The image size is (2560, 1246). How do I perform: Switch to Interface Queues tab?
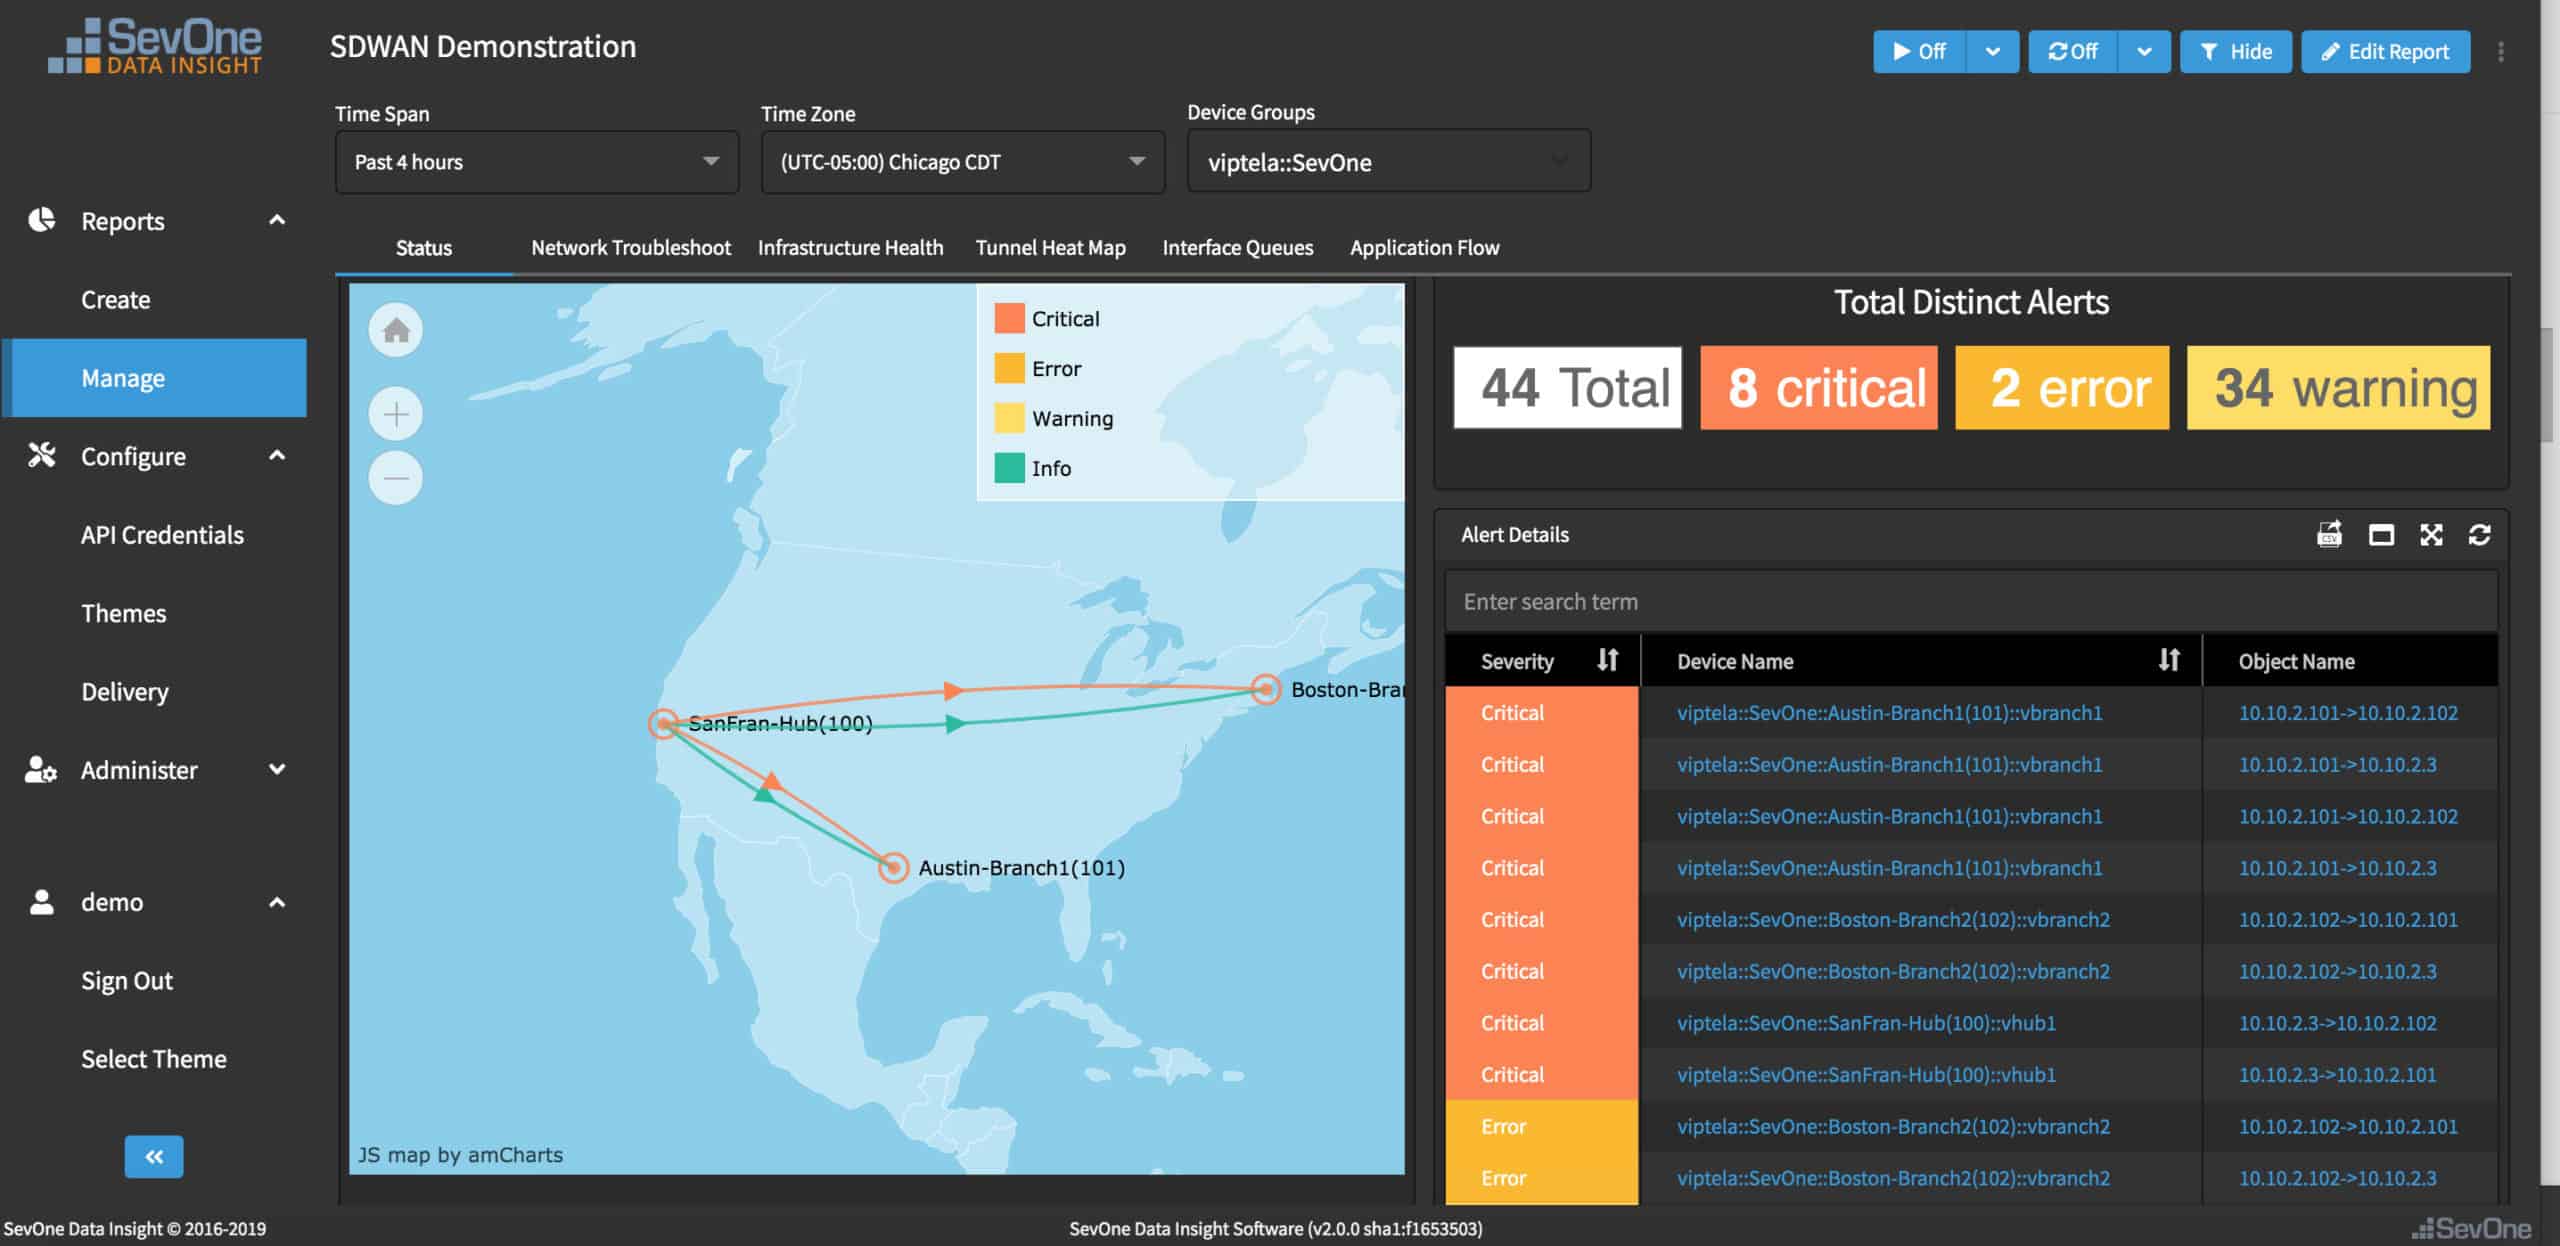[x=1237, y=248]
